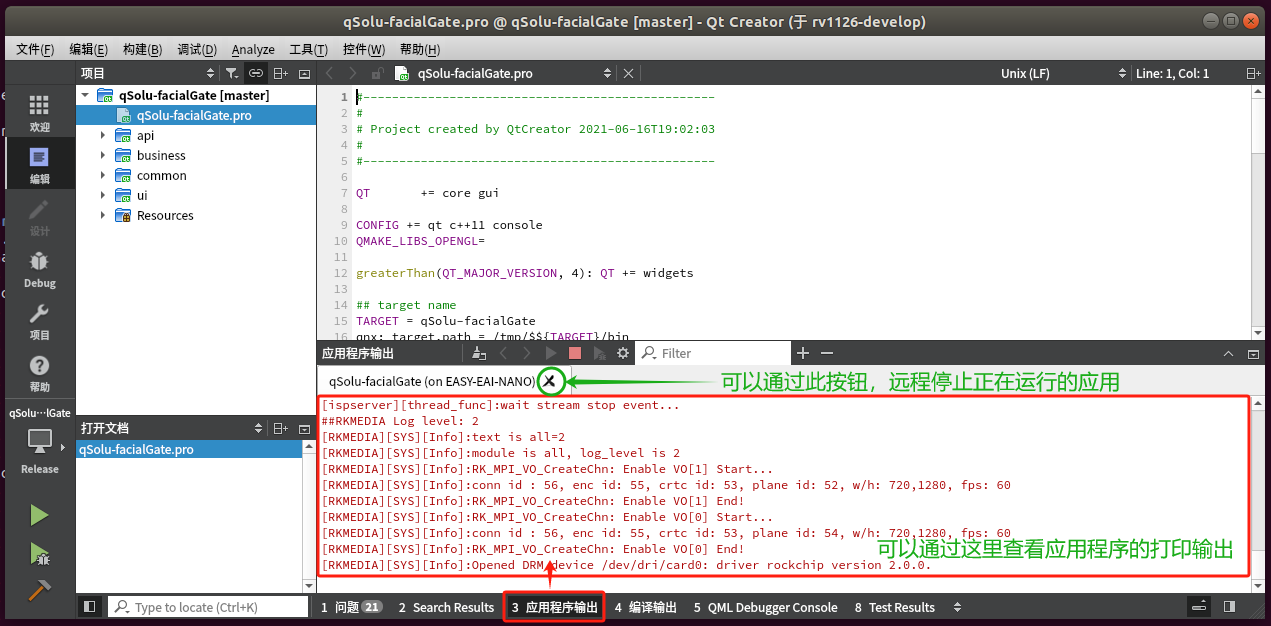Viewport: 1271px width, 626px height.
Task: Open the 设计 design mode
Action: click(39, 218)
